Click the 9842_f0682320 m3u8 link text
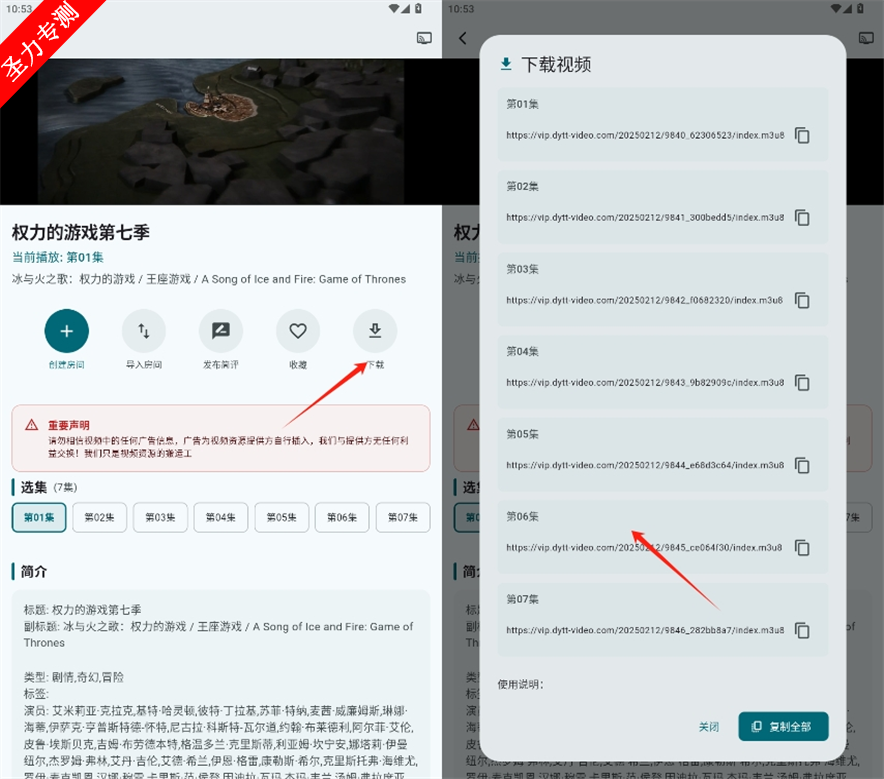The height and width of the screenshot is (779, 884). click(644, 300)
